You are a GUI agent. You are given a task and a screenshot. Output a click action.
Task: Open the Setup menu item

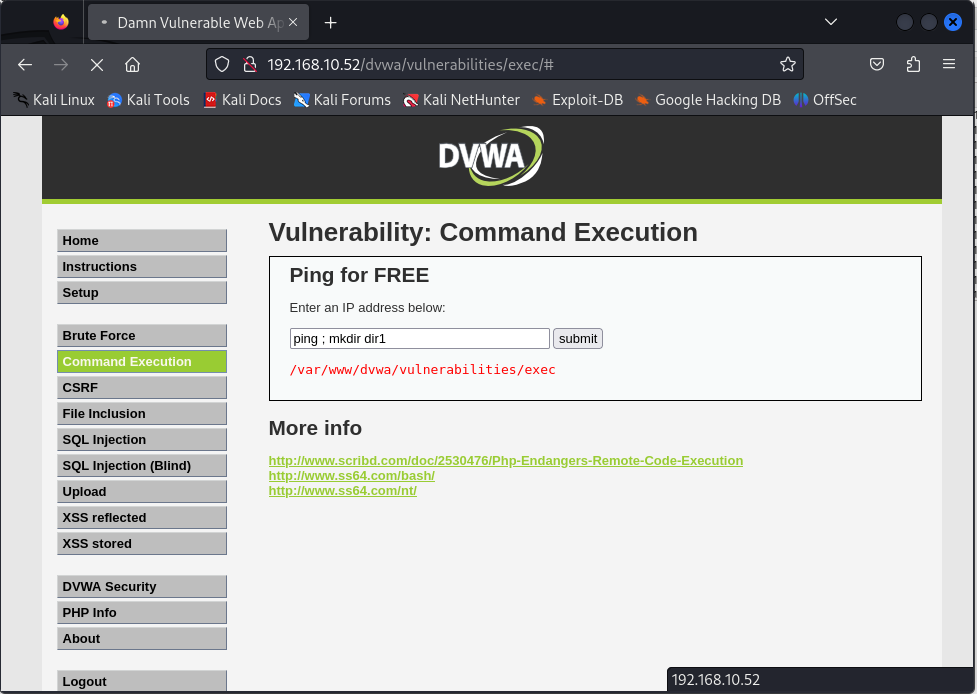142,293
